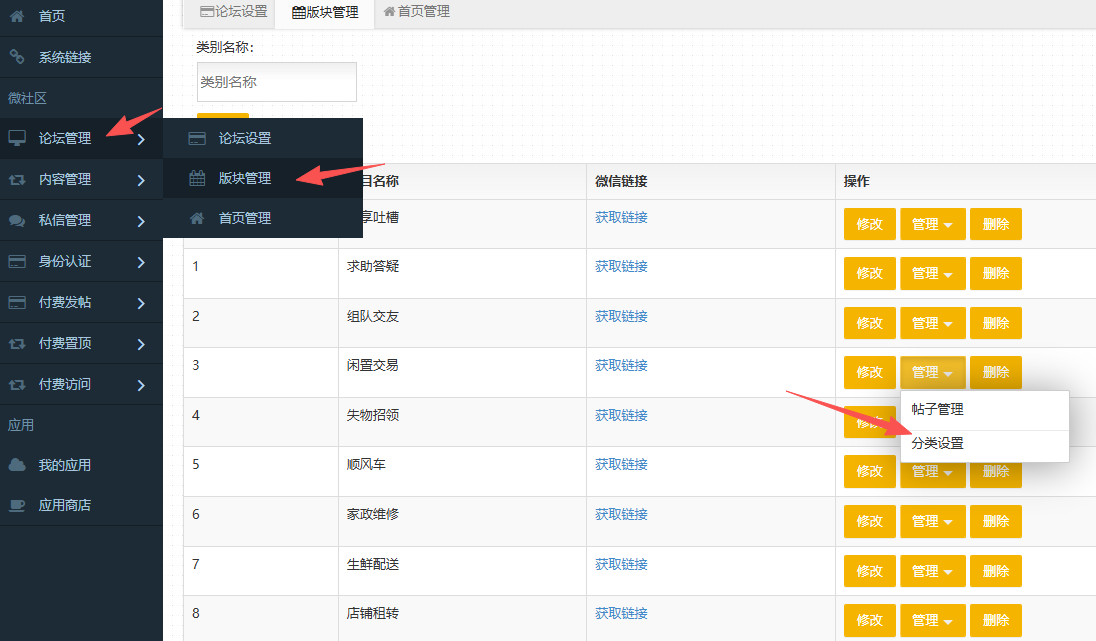Click the coffee cup icon beside 应用商店

(x=17, y=506)
